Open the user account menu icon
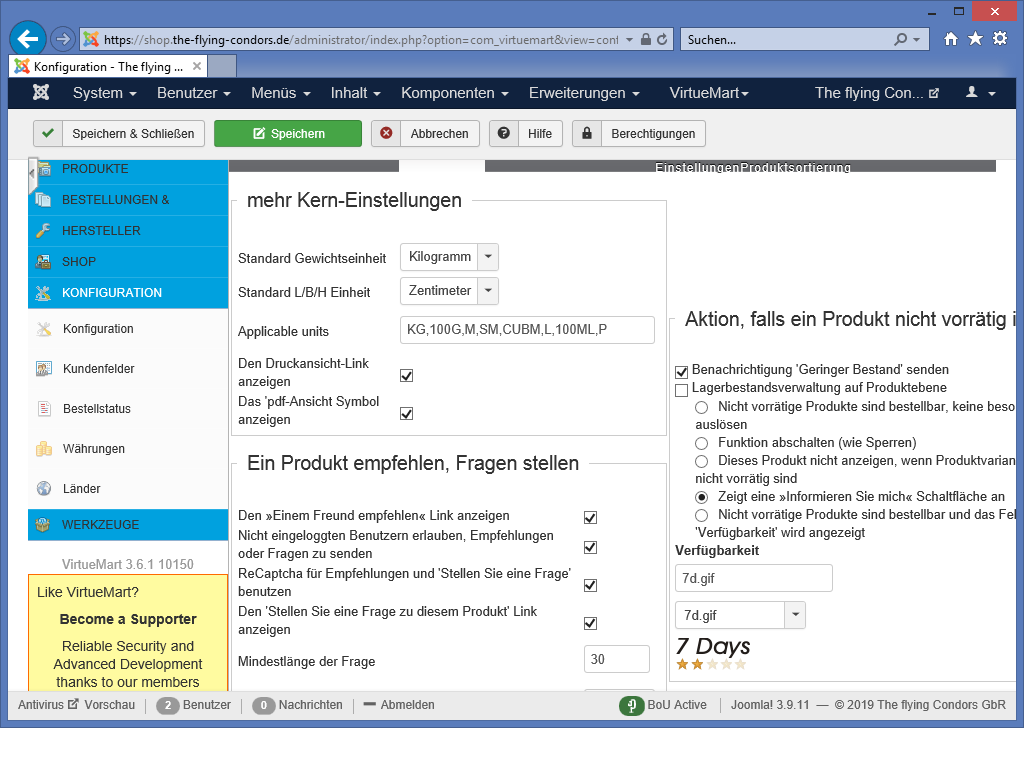 pos(979,93)
